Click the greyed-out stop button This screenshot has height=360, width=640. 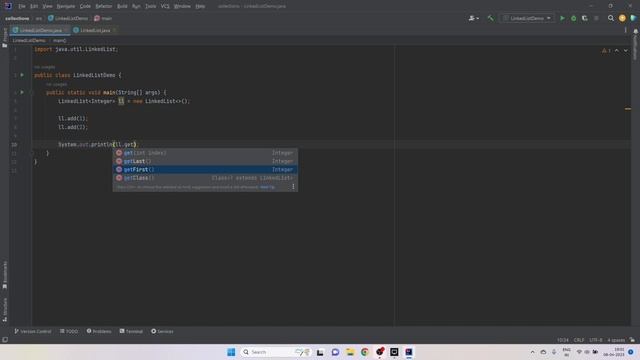[596, 18]
